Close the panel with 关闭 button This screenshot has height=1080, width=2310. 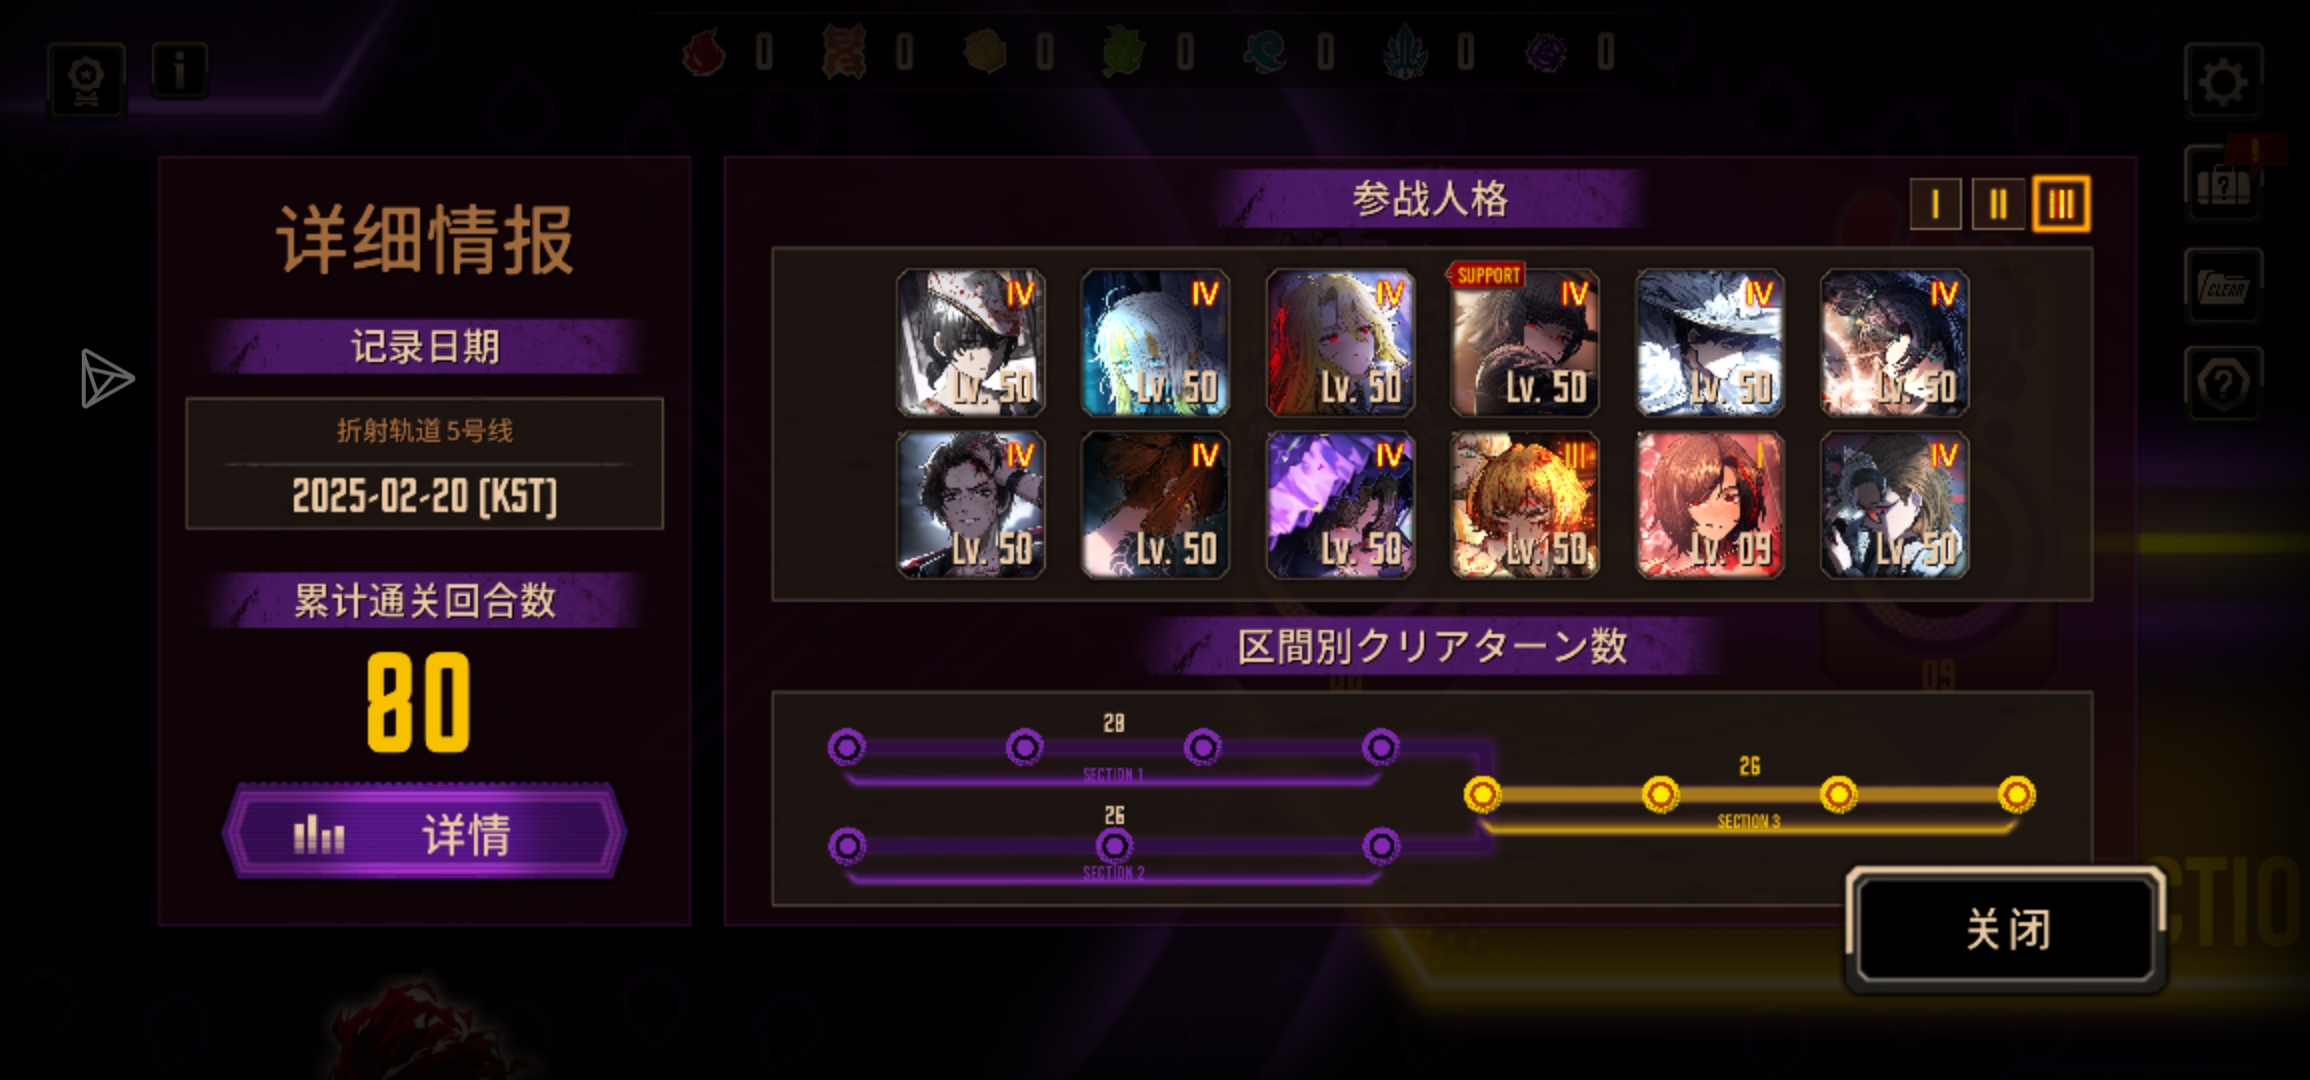[2006, 929]
